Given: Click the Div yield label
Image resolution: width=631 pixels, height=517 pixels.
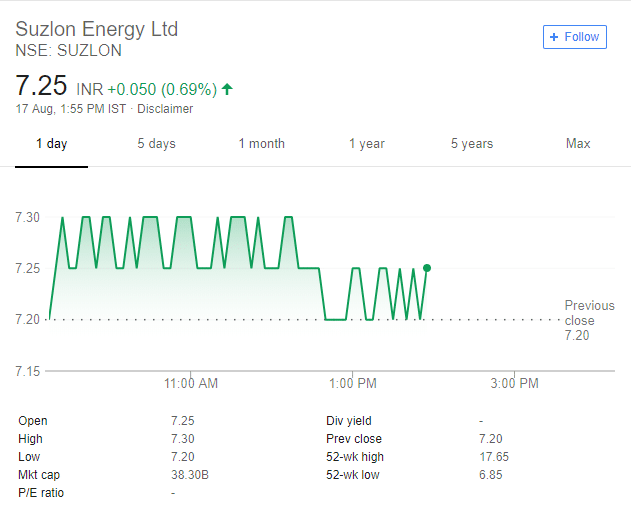Looking at the screenshot, I should tap(349, 421).
